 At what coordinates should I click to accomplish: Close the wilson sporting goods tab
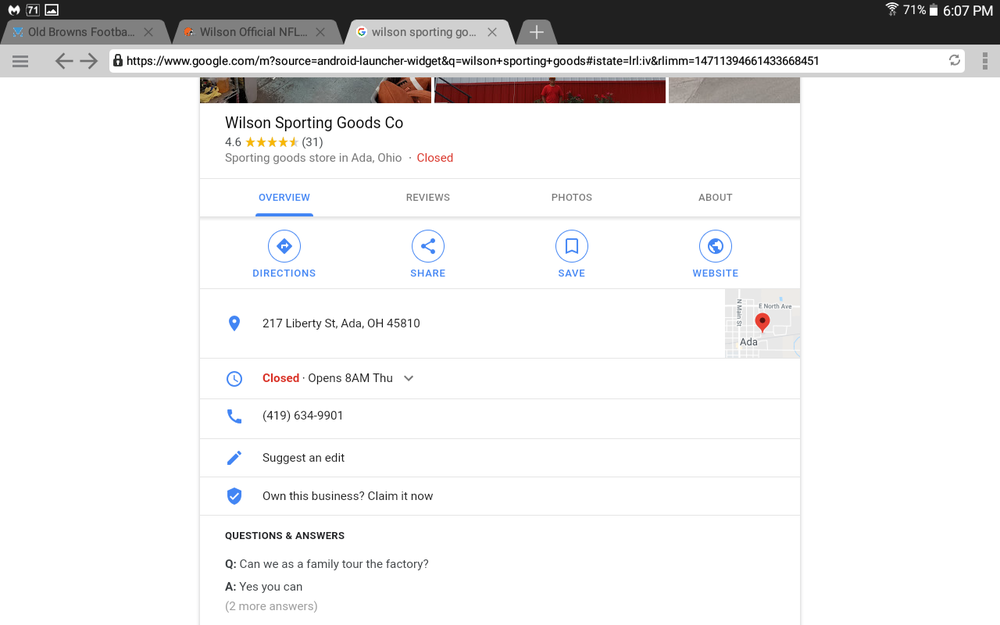[x=492, y=32]
